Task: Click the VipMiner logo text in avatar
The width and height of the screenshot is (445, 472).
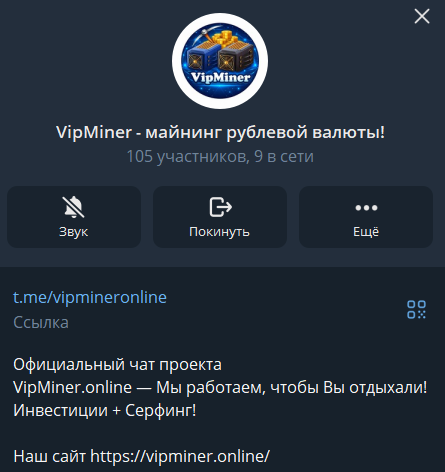Action: (220, 77)
